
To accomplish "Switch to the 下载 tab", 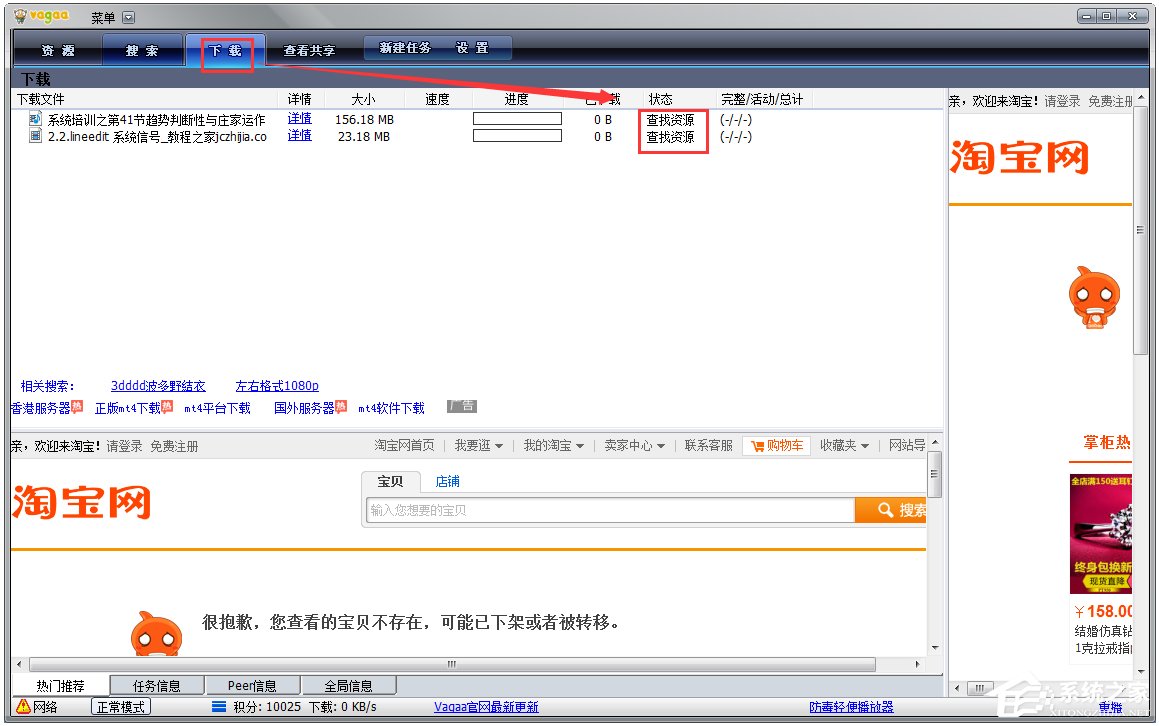I will coord(225,50).
